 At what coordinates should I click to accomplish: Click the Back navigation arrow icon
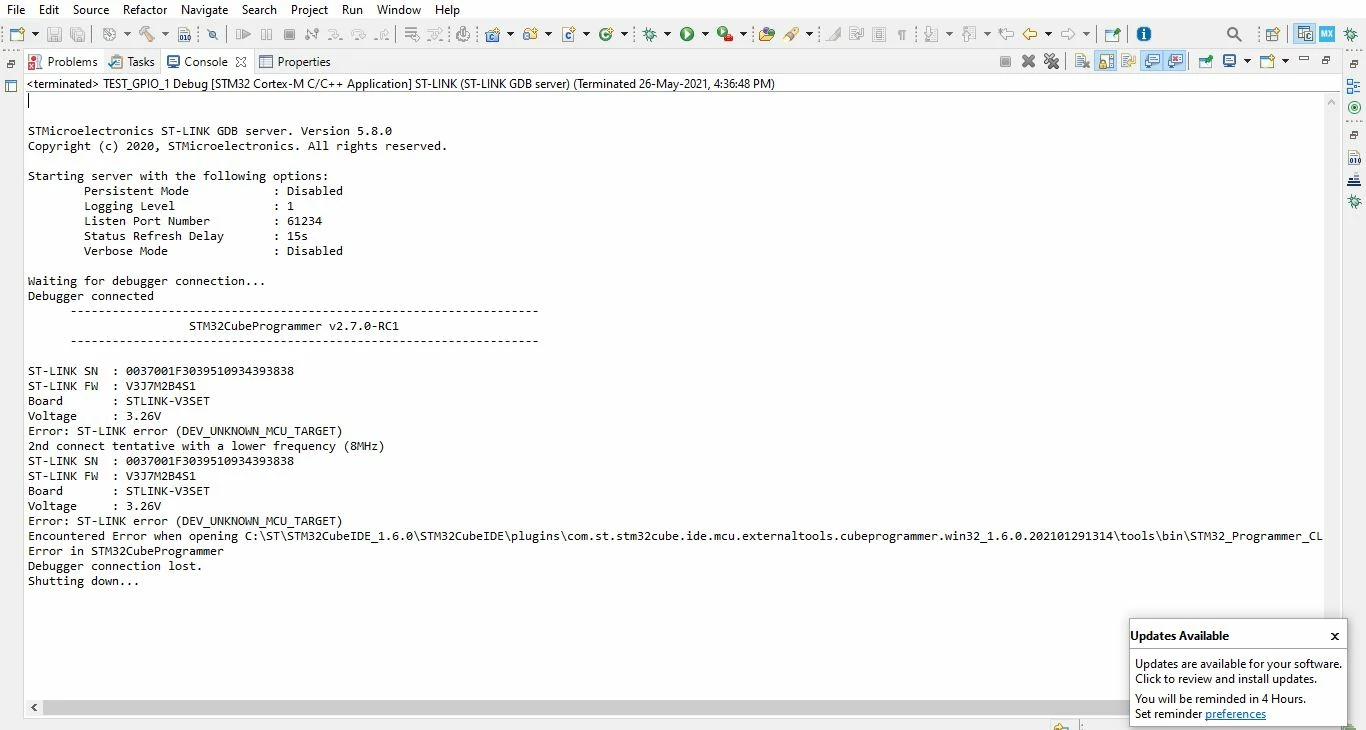1030,34
